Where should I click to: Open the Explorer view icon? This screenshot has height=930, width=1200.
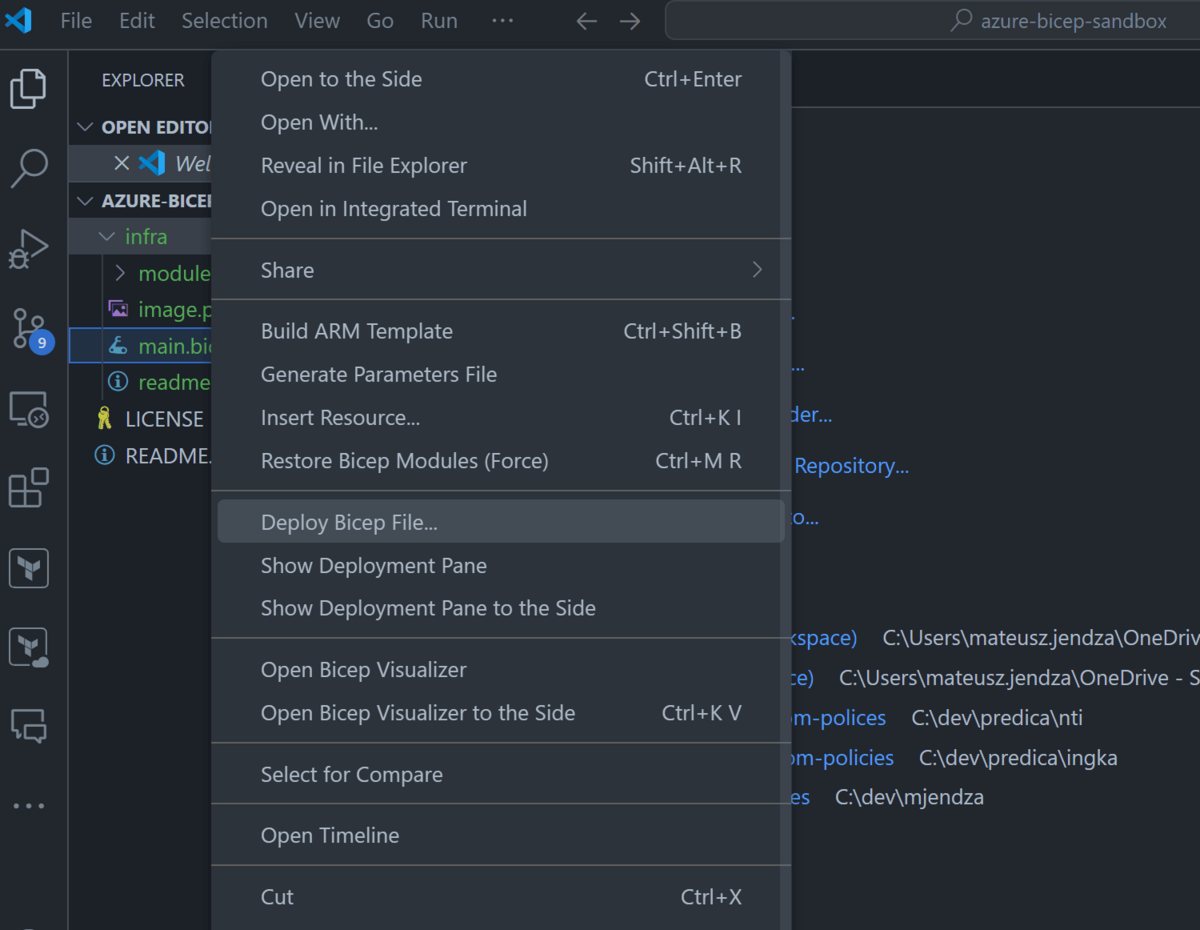28,88
